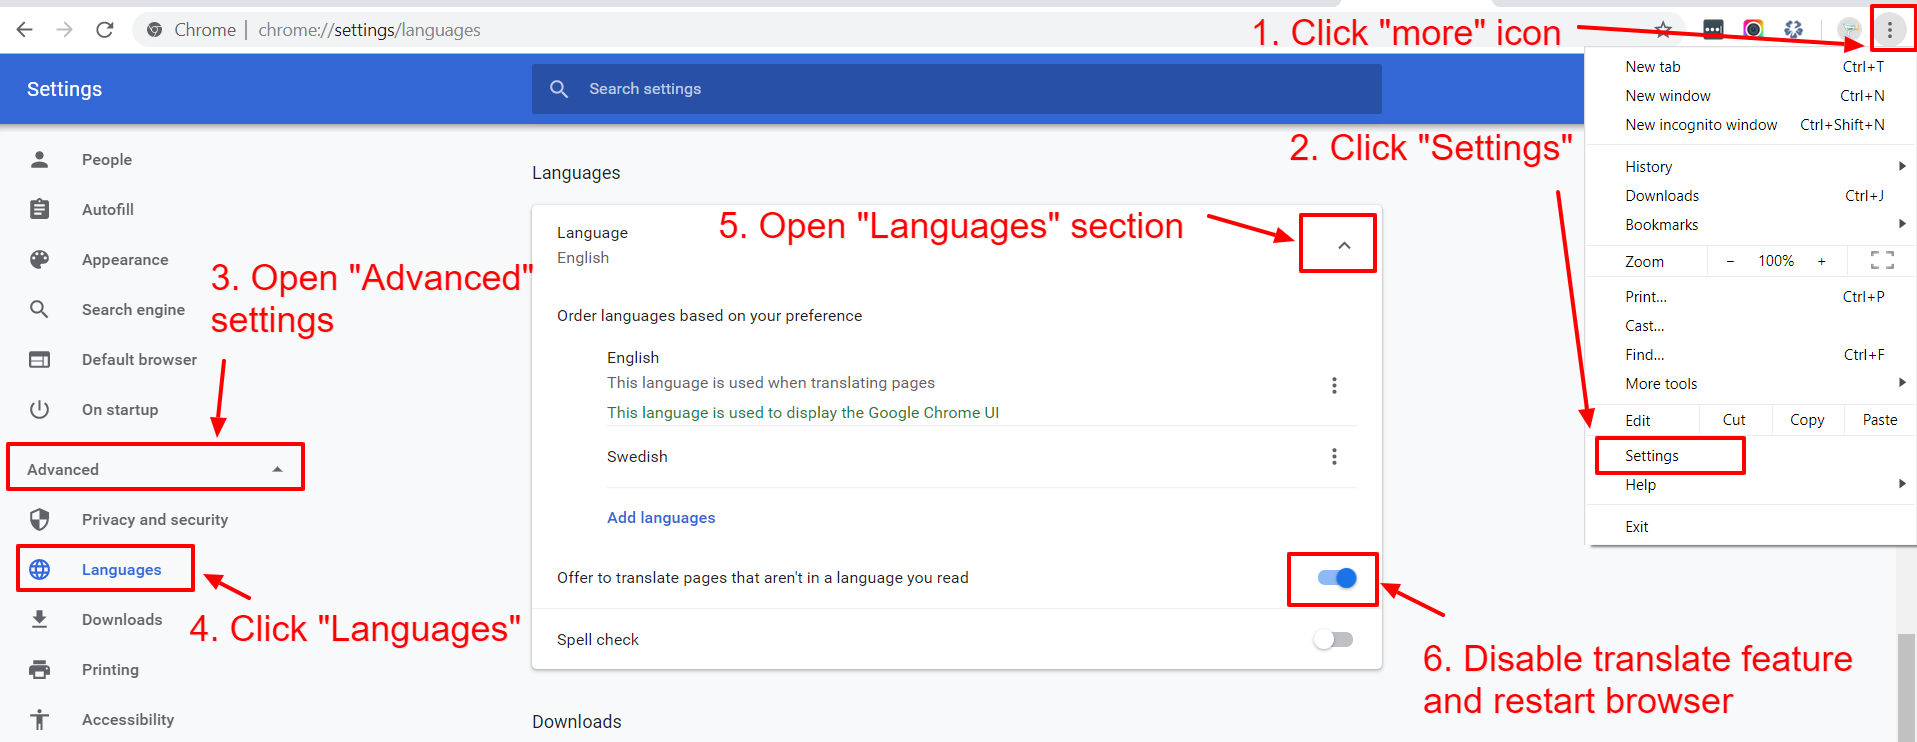Expand the More tools submenu
The image size is (1917, 742).
[x=1902, y=383]
